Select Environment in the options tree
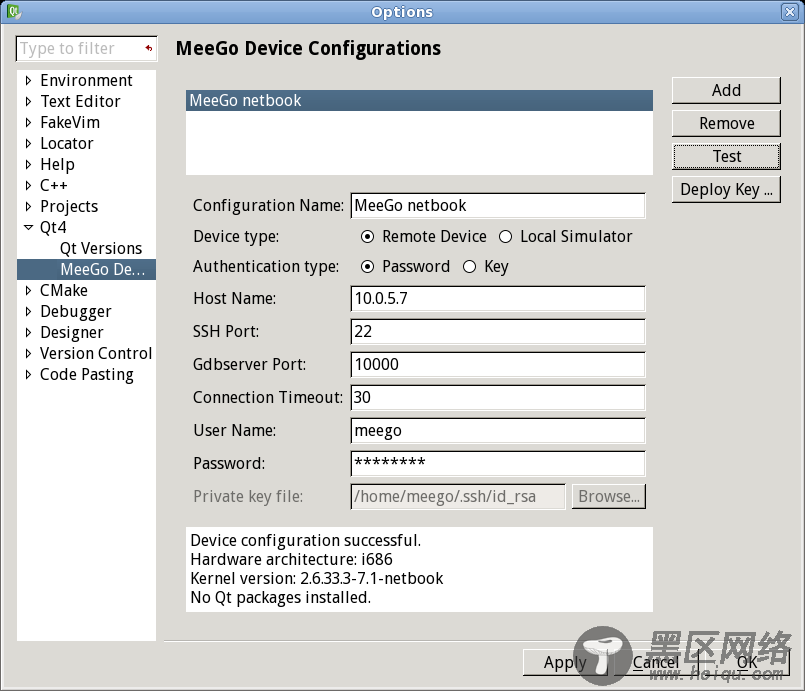The height and width of the screenshot is (691, 805). [86, 81]
